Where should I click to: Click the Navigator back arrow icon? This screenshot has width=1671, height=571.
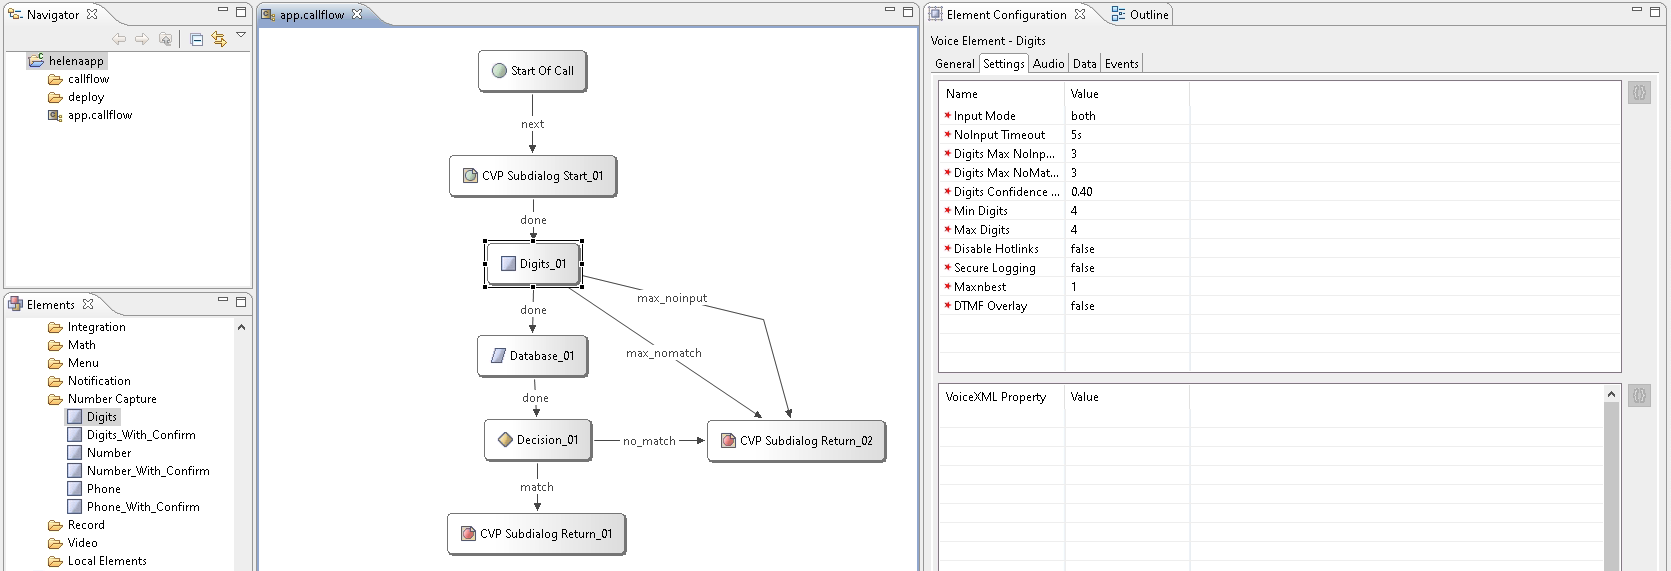pyautogui.click(x=119, y=39)
